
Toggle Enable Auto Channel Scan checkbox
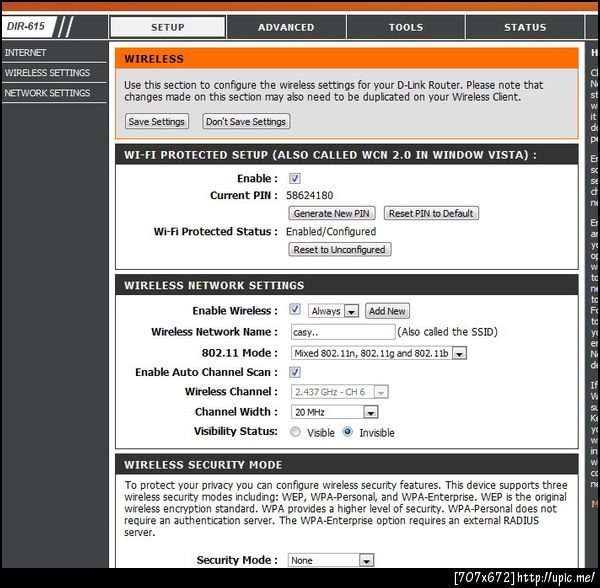(295, 372)
